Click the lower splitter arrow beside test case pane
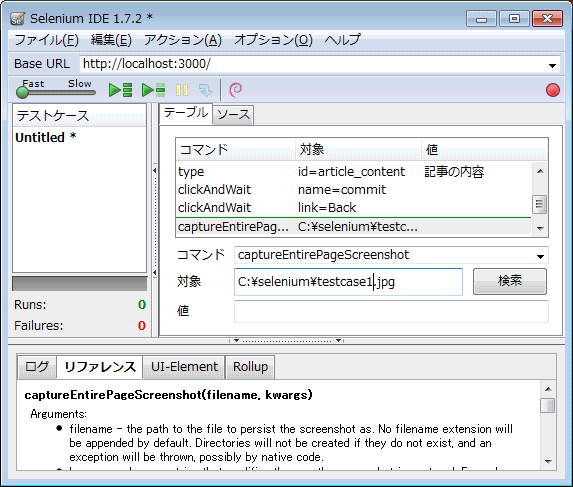This screenshot has height=487, width=573. coord(155,273)
